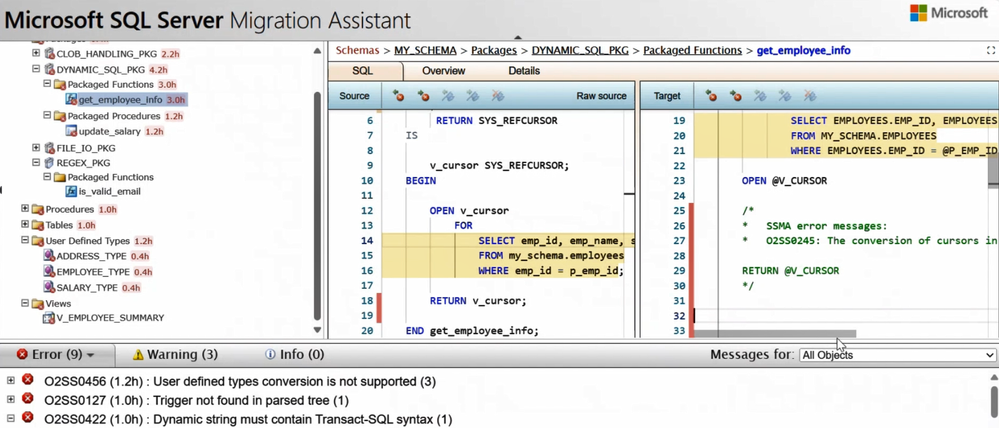Click the red error icon for O2SS0422

pos(27,417)
